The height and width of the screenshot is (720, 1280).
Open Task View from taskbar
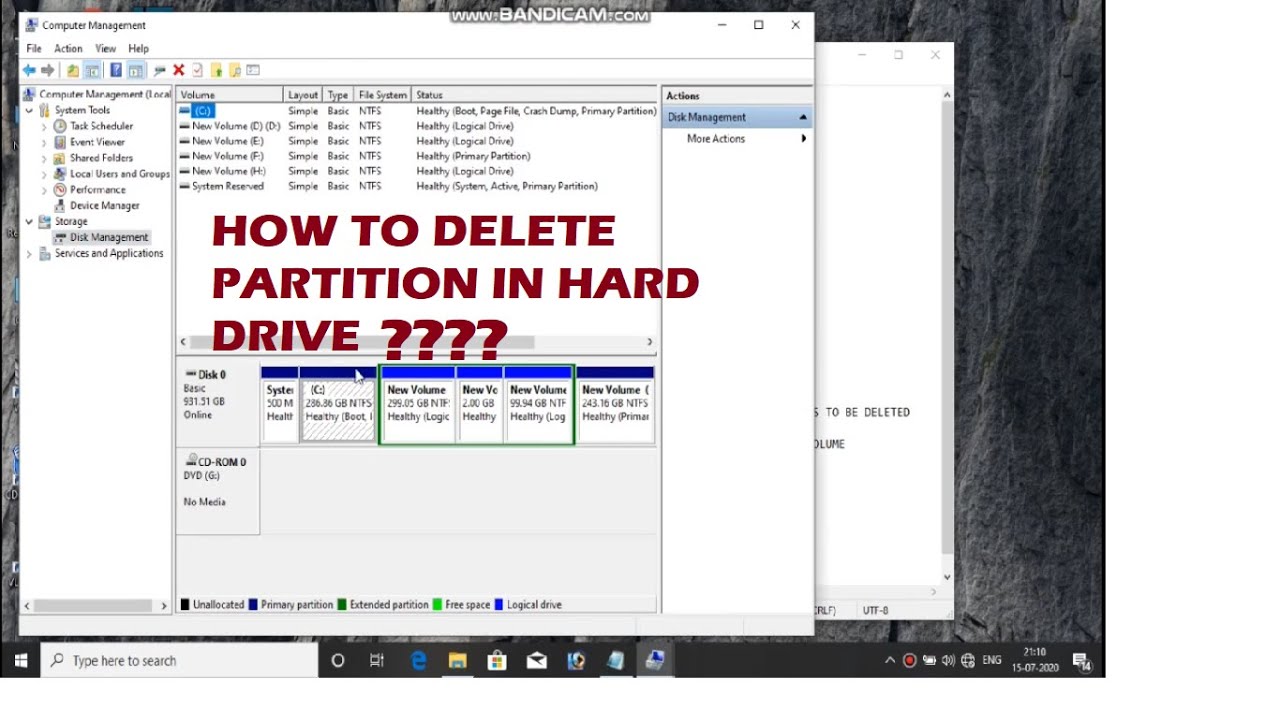[377, 660]
